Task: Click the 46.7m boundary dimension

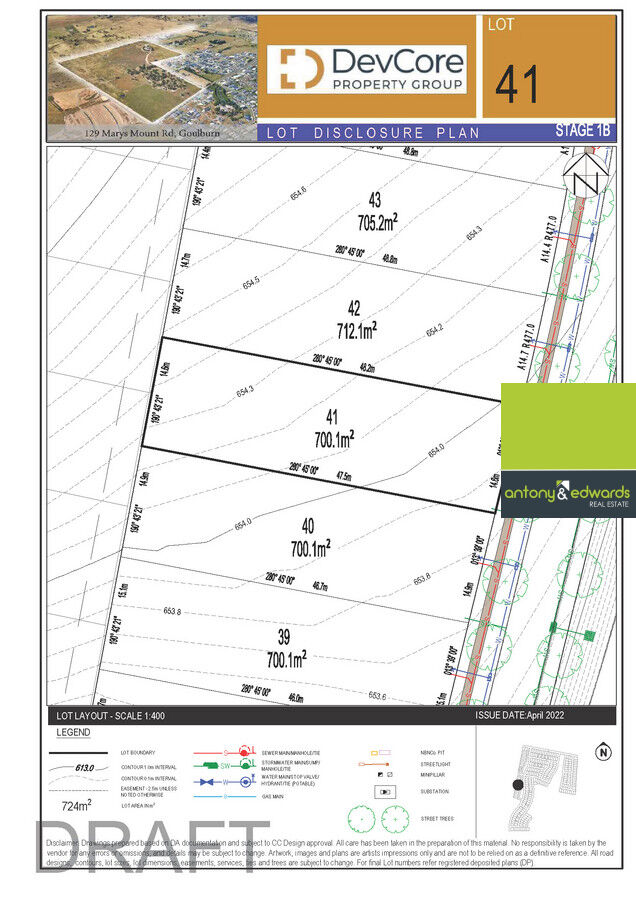Action: tap(320, 585)
